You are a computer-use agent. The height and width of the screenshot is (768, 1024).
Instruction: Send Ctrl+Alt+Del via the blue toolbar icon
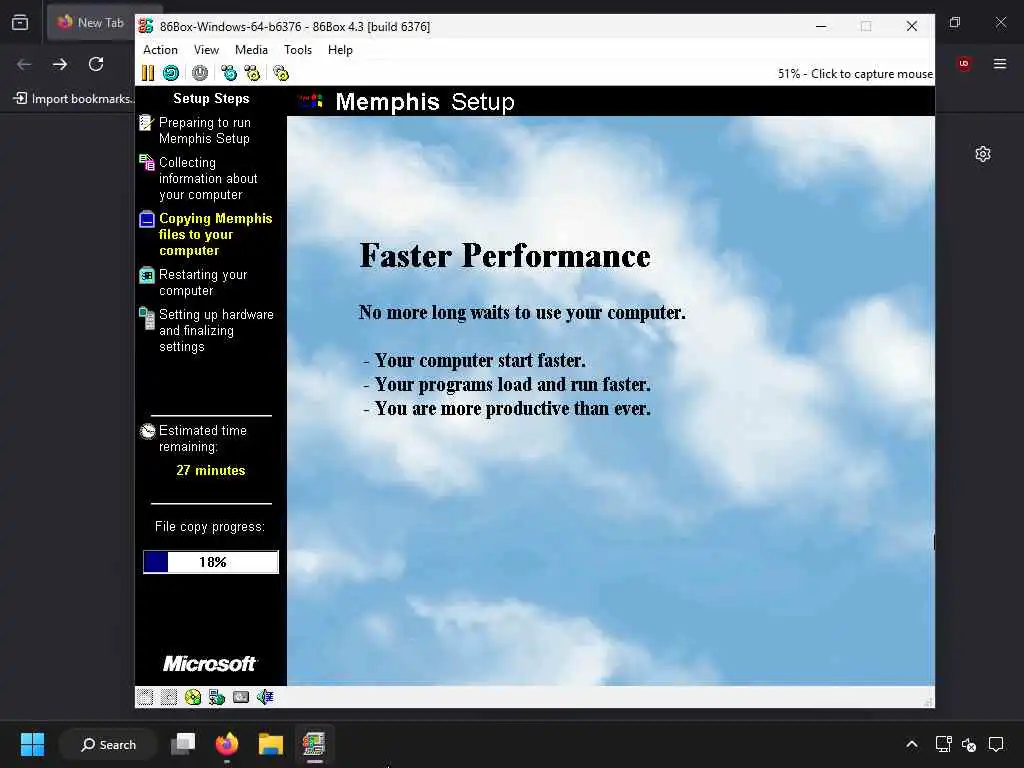(229, 73)
